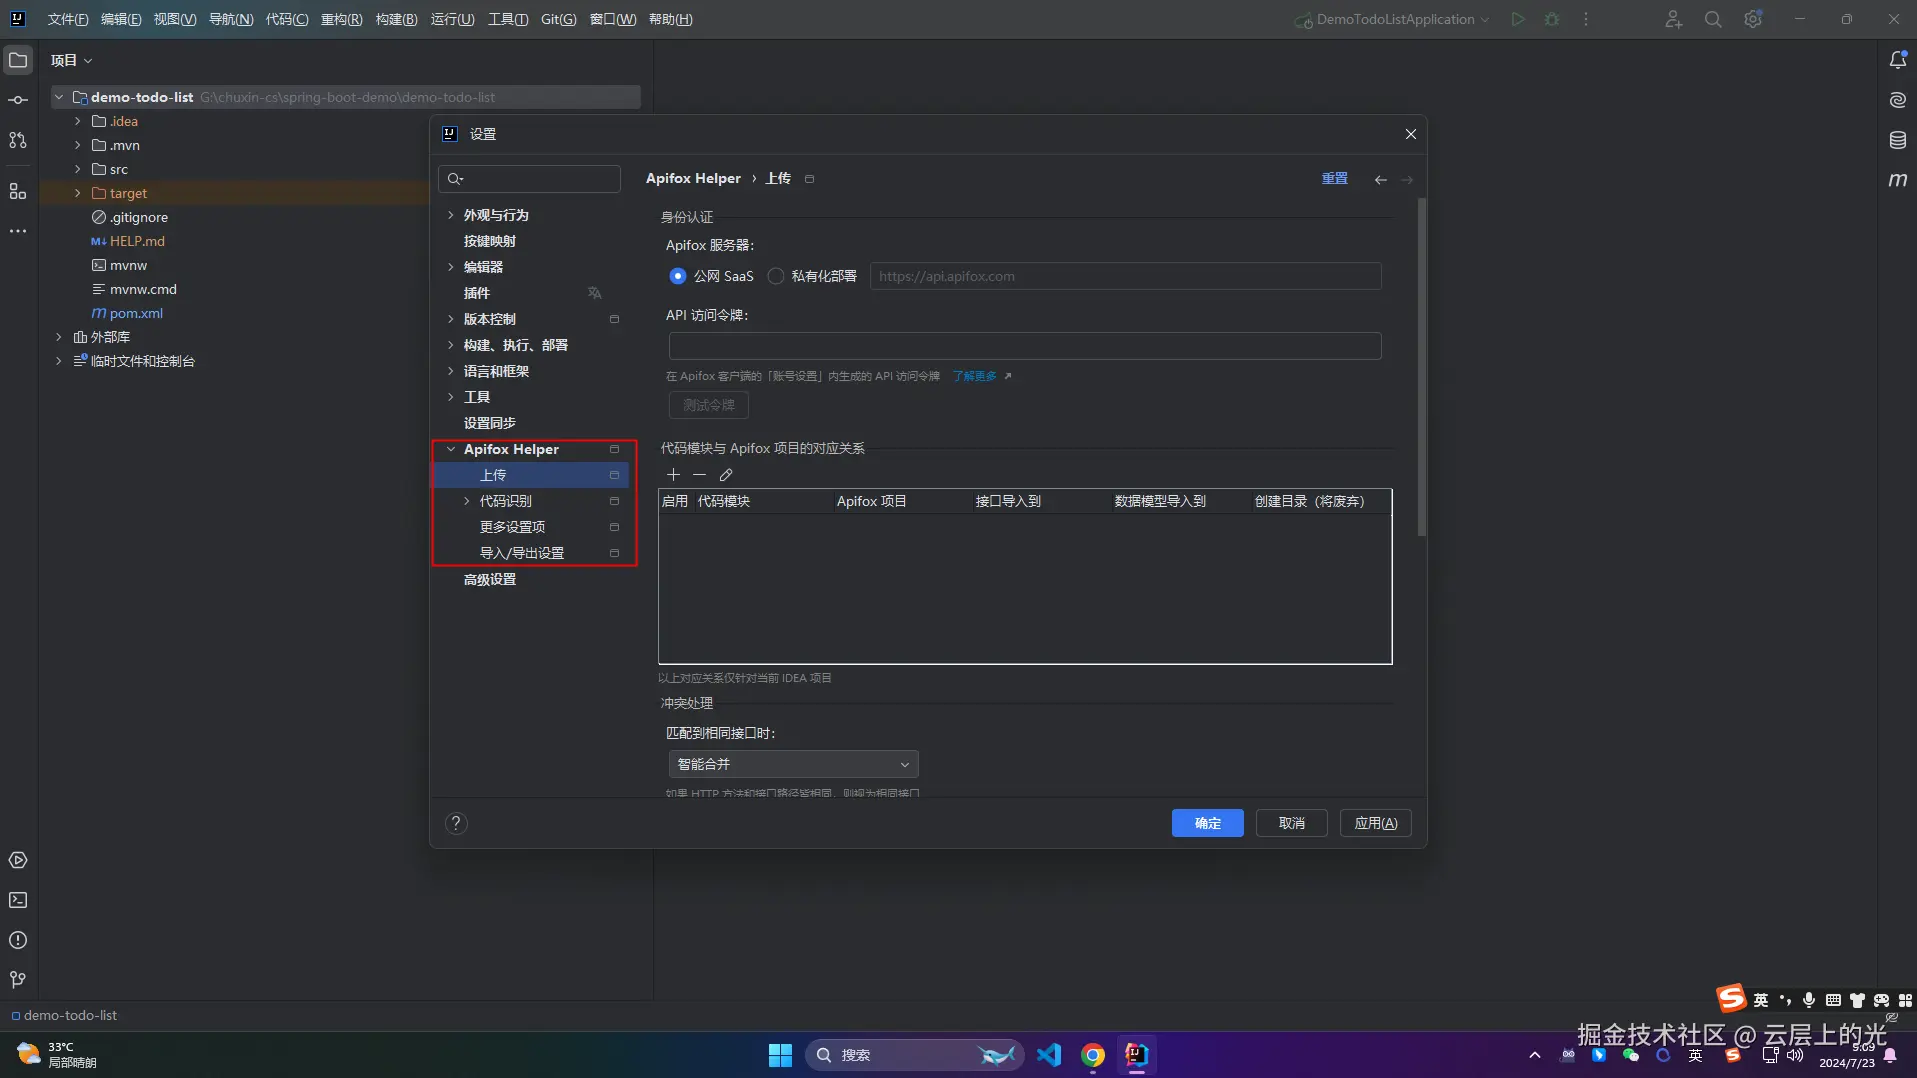The height and width of the screenshot is (1078, 1917).
Task: Open the Code With Me icon
Action: click(x=1673, y=19)
